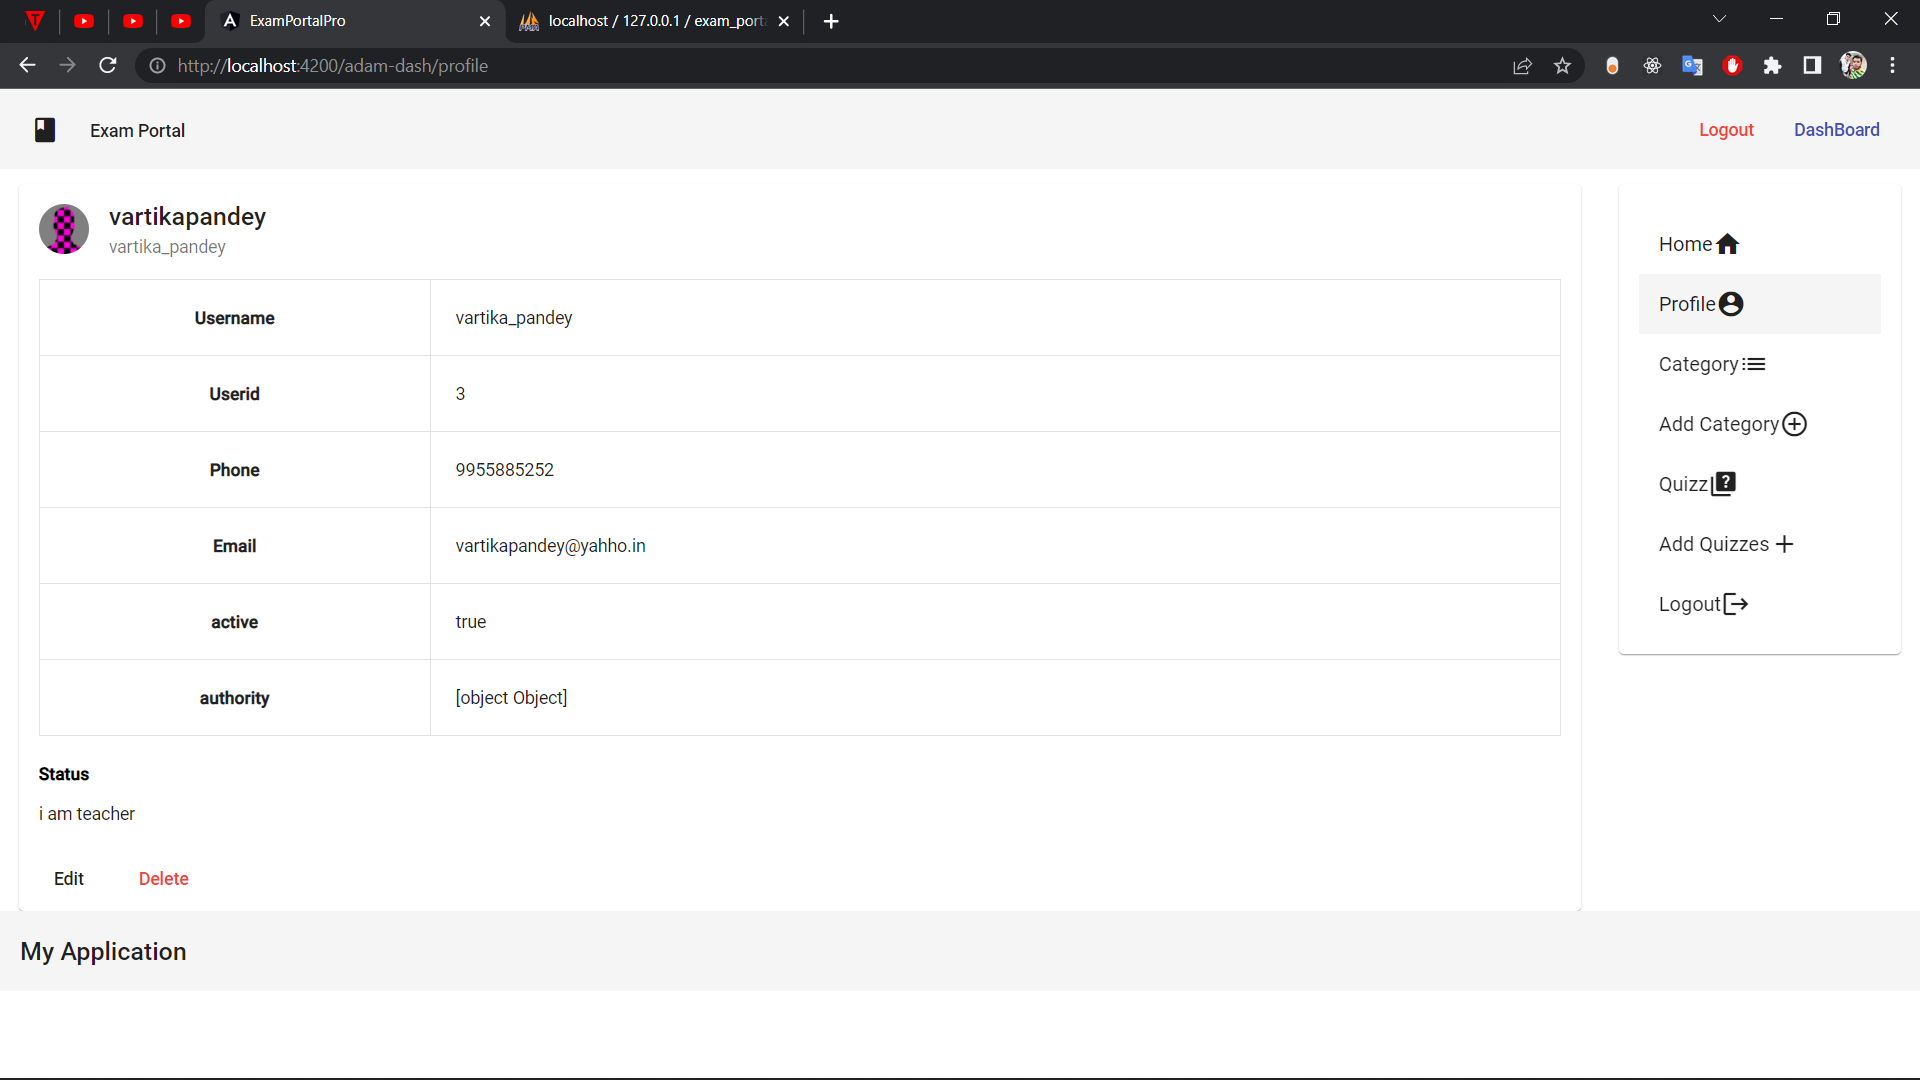Click the Category list icon
1920x1080 pixels.
coord(1754,364)
